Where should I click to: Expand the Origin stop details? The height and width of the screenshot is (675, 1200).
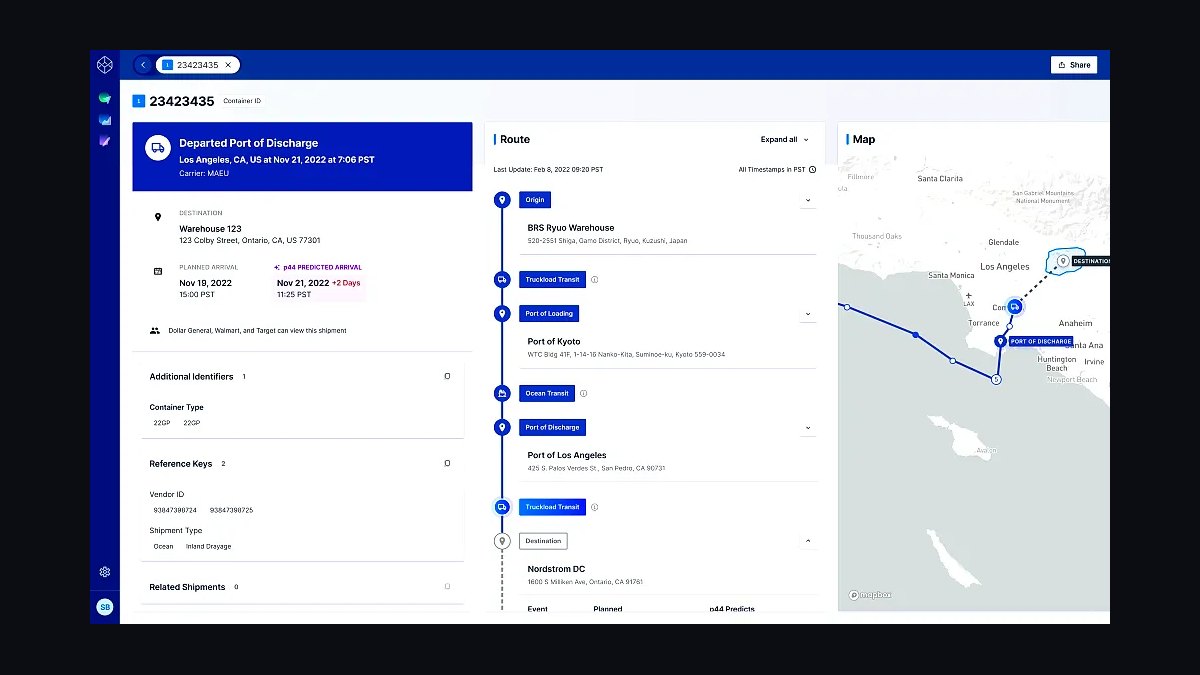[x=808, y=200]
